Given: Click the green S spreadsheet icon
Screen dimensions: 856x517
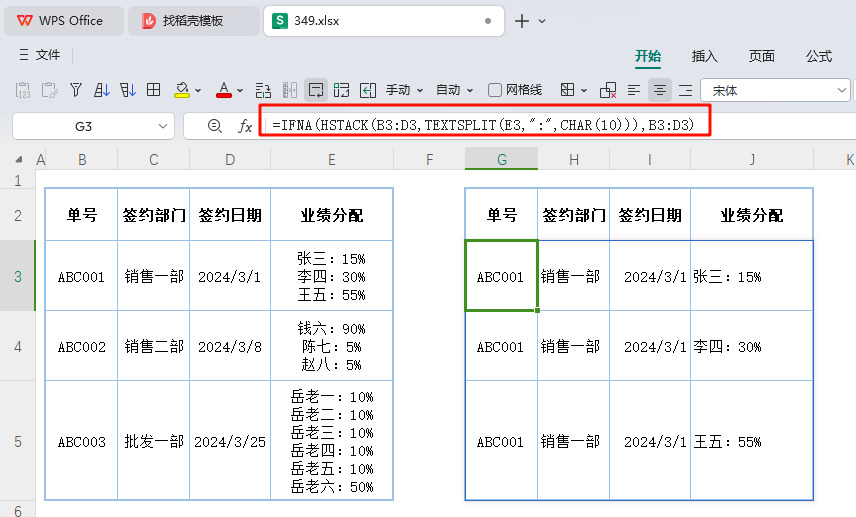Looking at the screenshot, I should coord(280,21).
